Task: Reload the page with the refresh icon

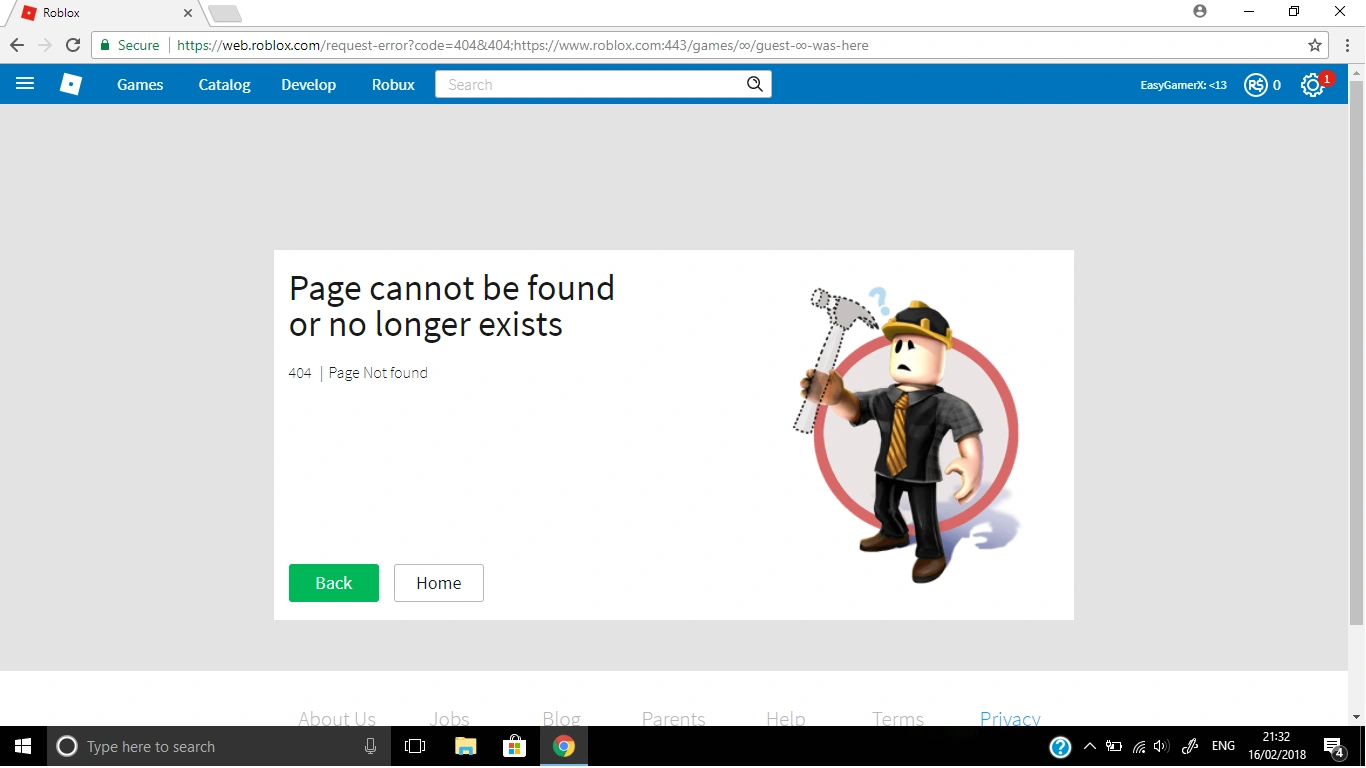Action: 72,45
